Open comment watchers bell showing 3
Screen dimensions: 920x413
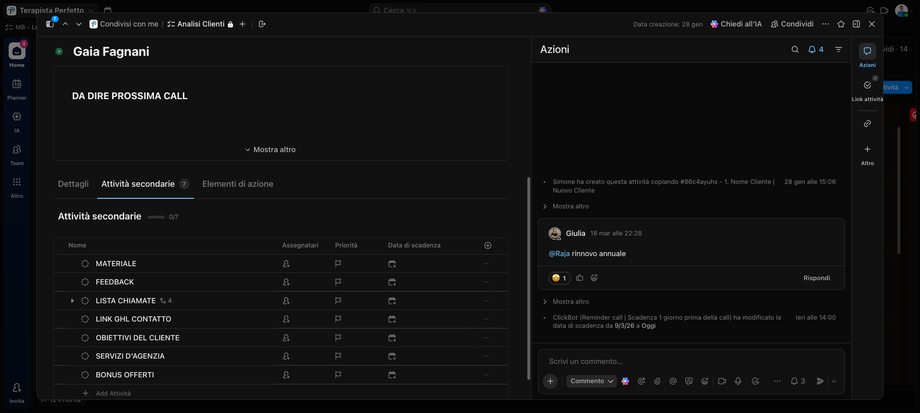pyautogui.click(x=797, y=381)
